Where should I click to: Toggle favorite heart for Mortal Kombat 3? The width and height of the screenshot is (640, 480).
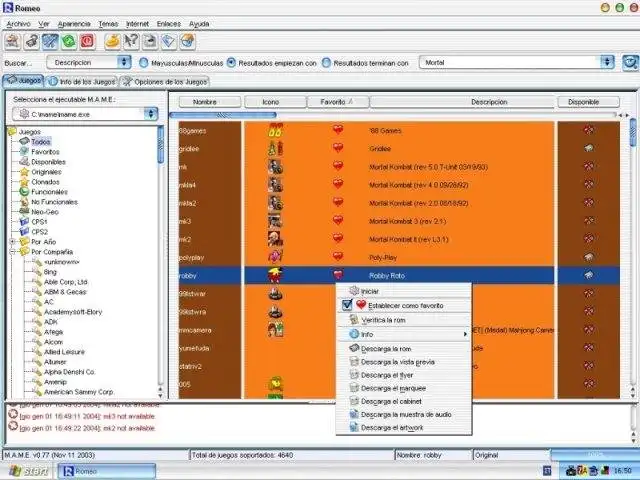pyautogui.click(x=338, y=220)
